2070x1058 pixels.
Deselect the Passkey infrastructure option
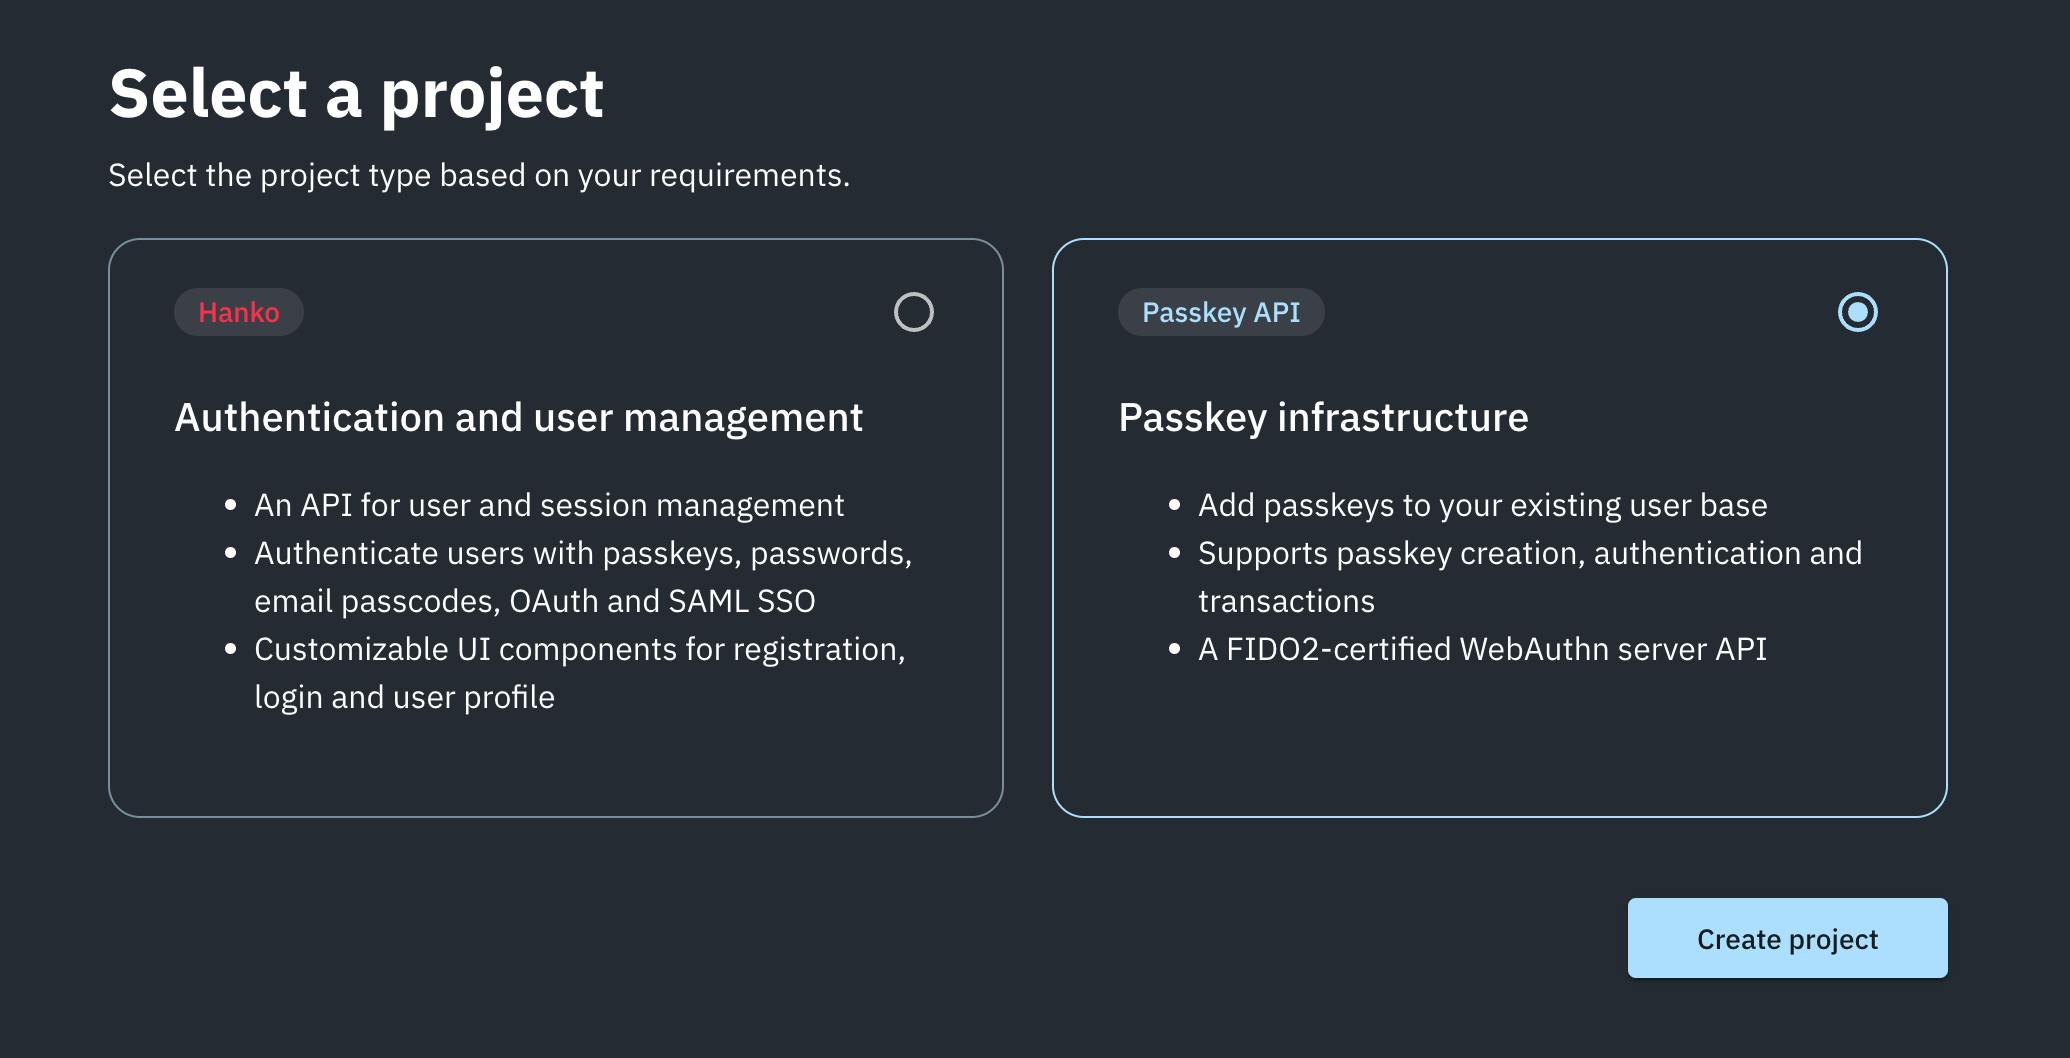click(1857, 311)
